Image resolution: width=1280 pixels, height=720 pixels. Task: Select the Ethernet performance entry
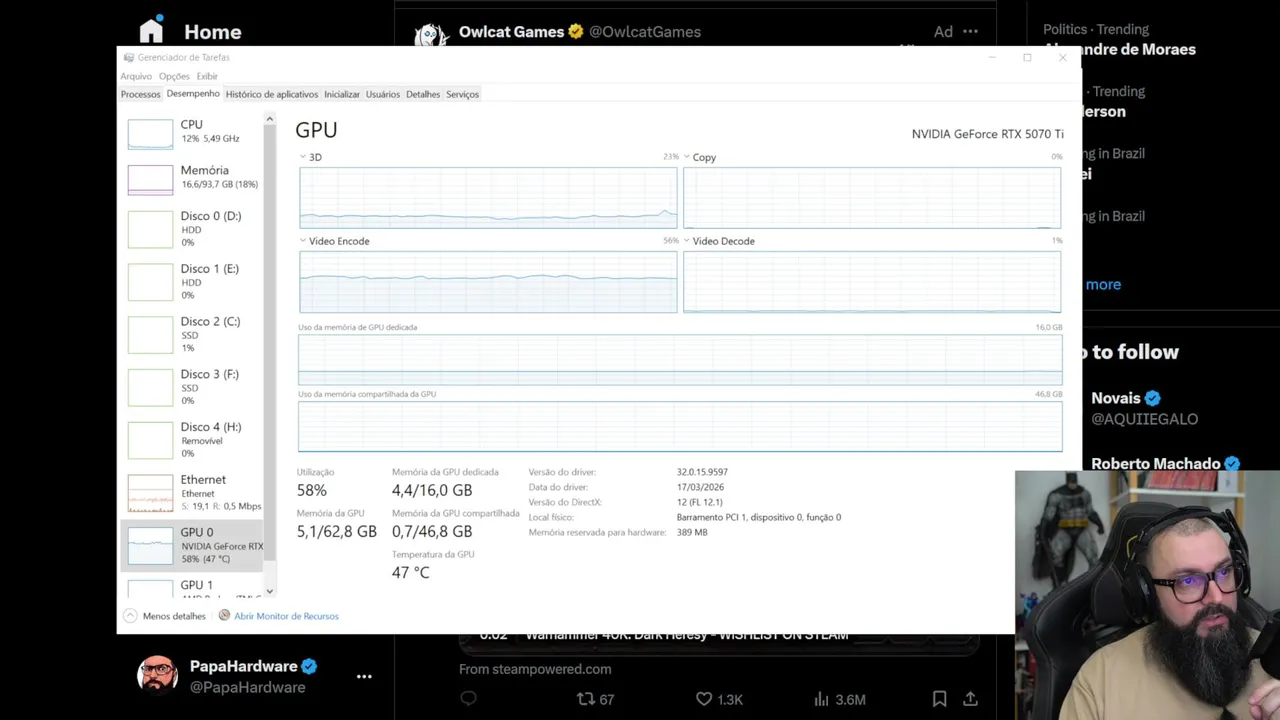(x=193, y=493)
